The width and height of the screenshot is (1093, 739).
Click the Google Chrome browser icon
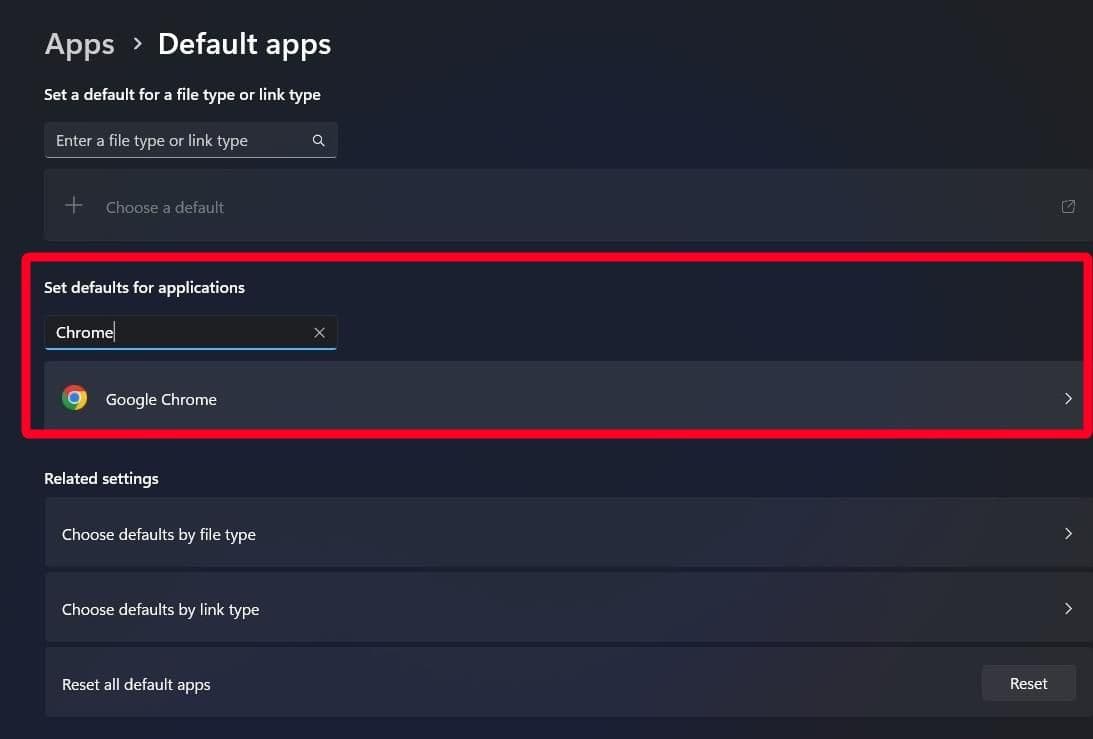pyautogui.click(x=74, y=398)
